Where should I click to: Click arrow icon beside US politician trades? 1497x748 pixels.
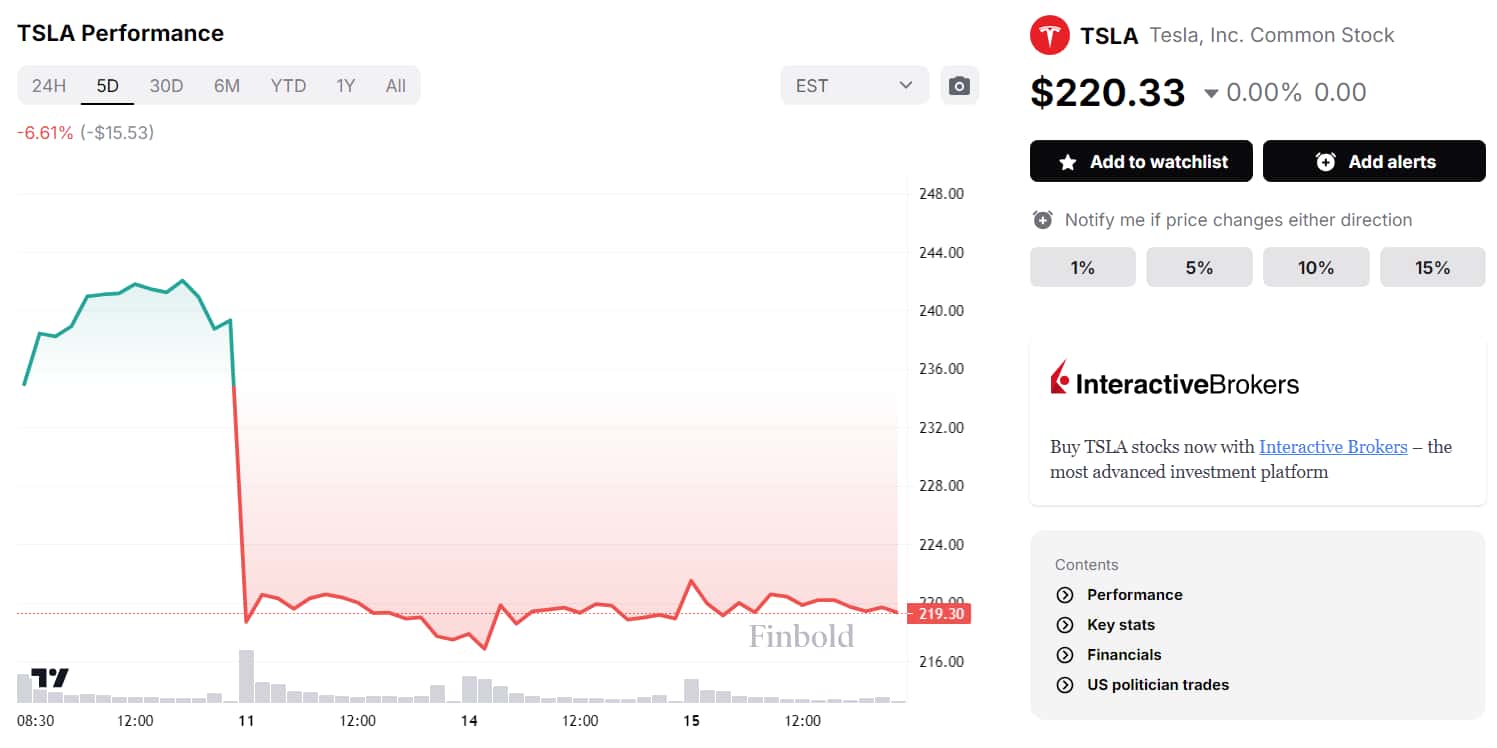pos(1065,685)
